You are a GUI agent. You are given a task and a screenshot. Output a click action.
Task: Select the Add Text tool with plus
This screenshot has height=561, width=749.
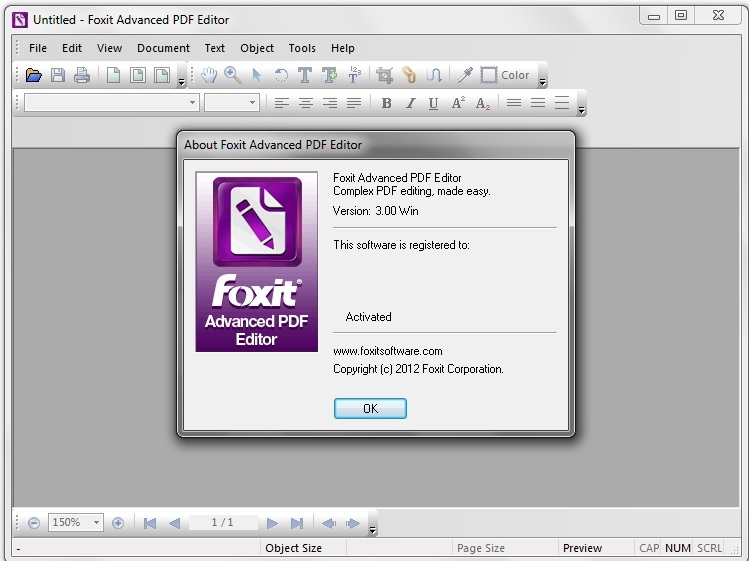pyautogui.click(x=329, y=75)
